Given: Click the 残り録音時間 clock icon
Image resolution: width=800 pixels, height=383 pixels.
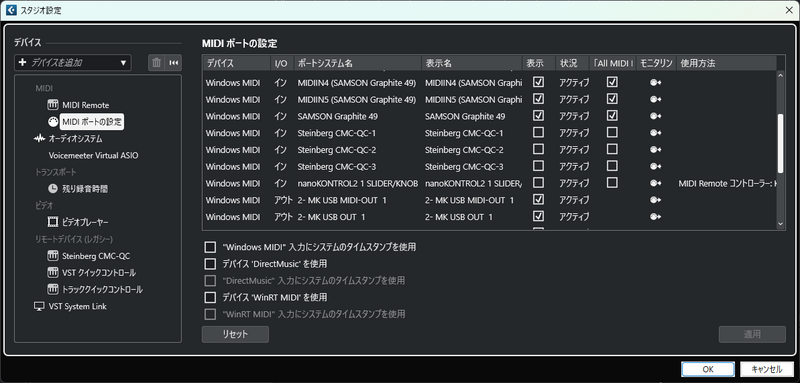Looking at the screenshot, I should 53,189.
